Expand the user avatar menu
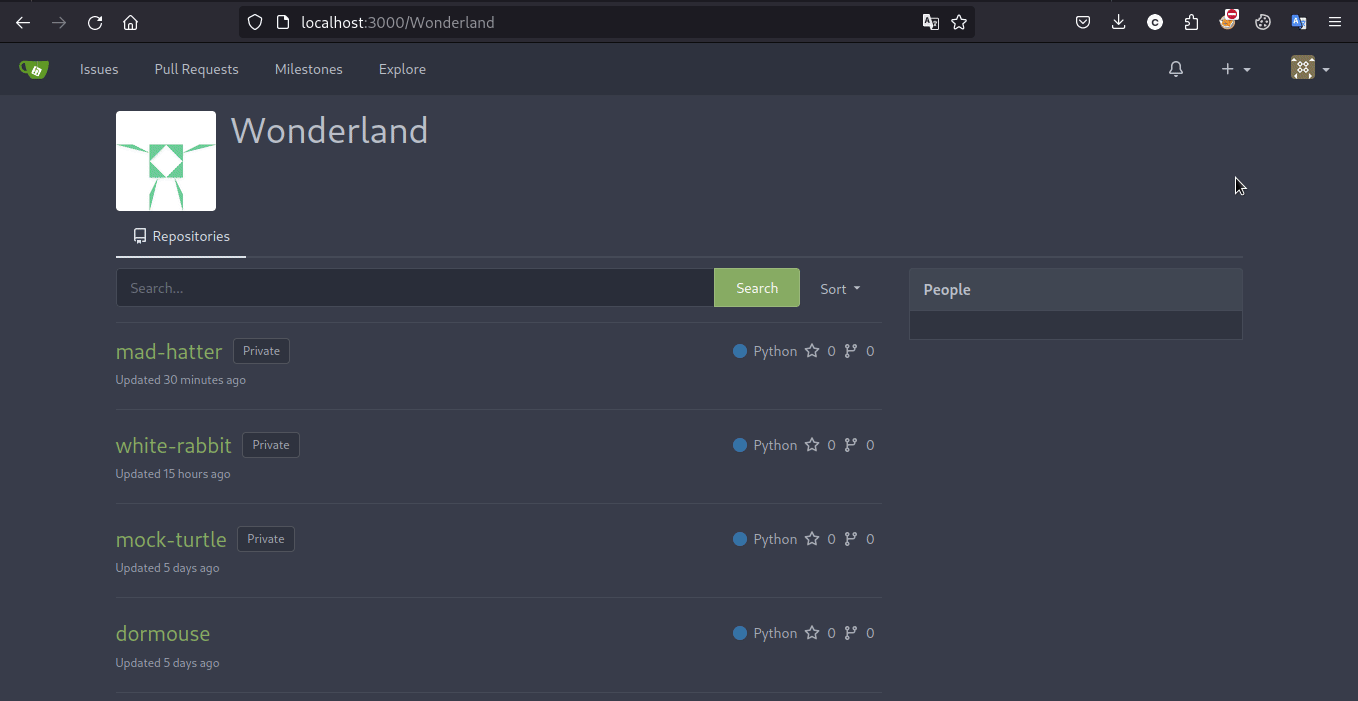 1309,69
